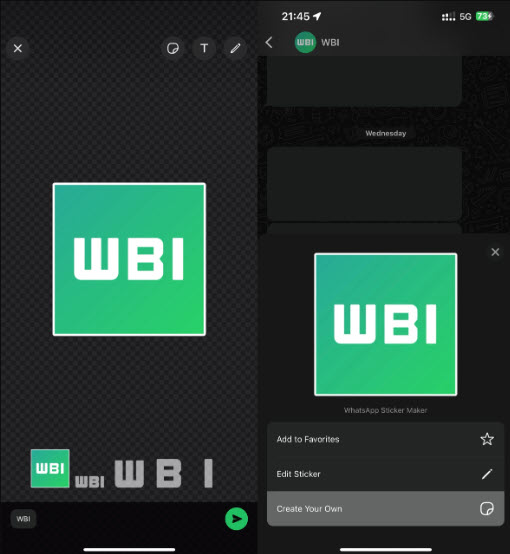Image resolution: width=510 pixels, height=554 pixels.
Task: Tap the sticker icon beside Create Your Own
Action: click(x=487, y=509)
